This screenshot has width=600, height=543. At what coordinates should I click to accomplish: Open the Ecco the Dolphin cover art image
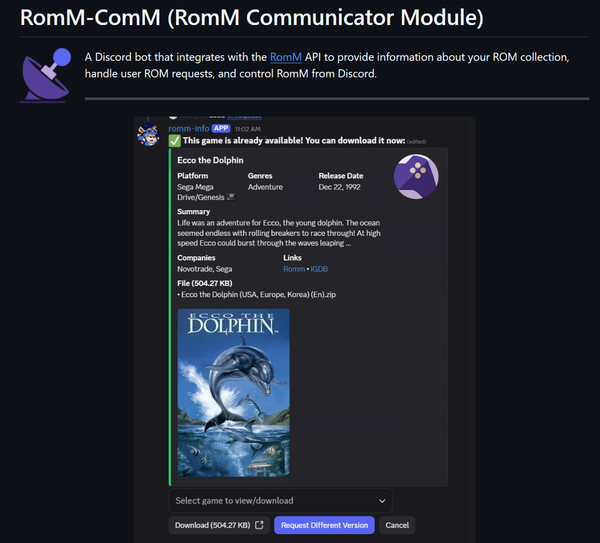[233, 393]
